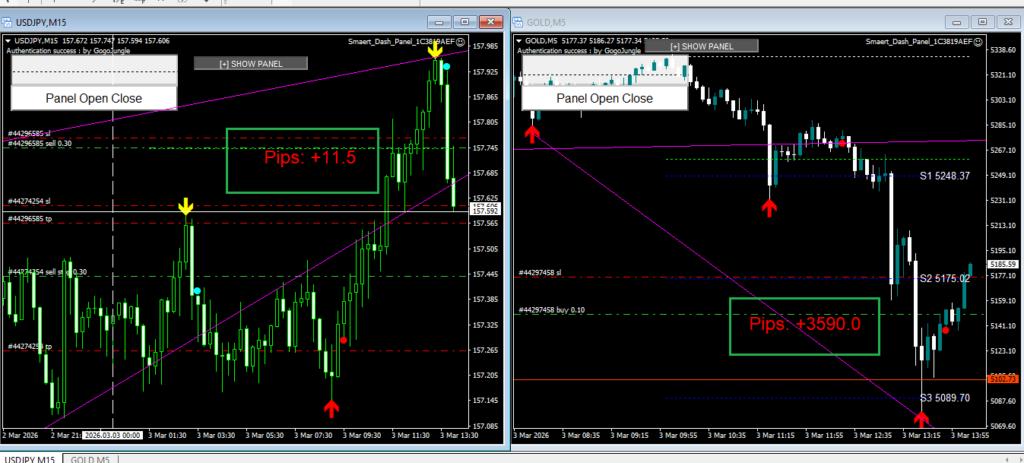Viewport: 1024px width, 463px height.
Task: Expand the [+] SHOW PANEL on the GOLD chart
Action: pos(702,46)
